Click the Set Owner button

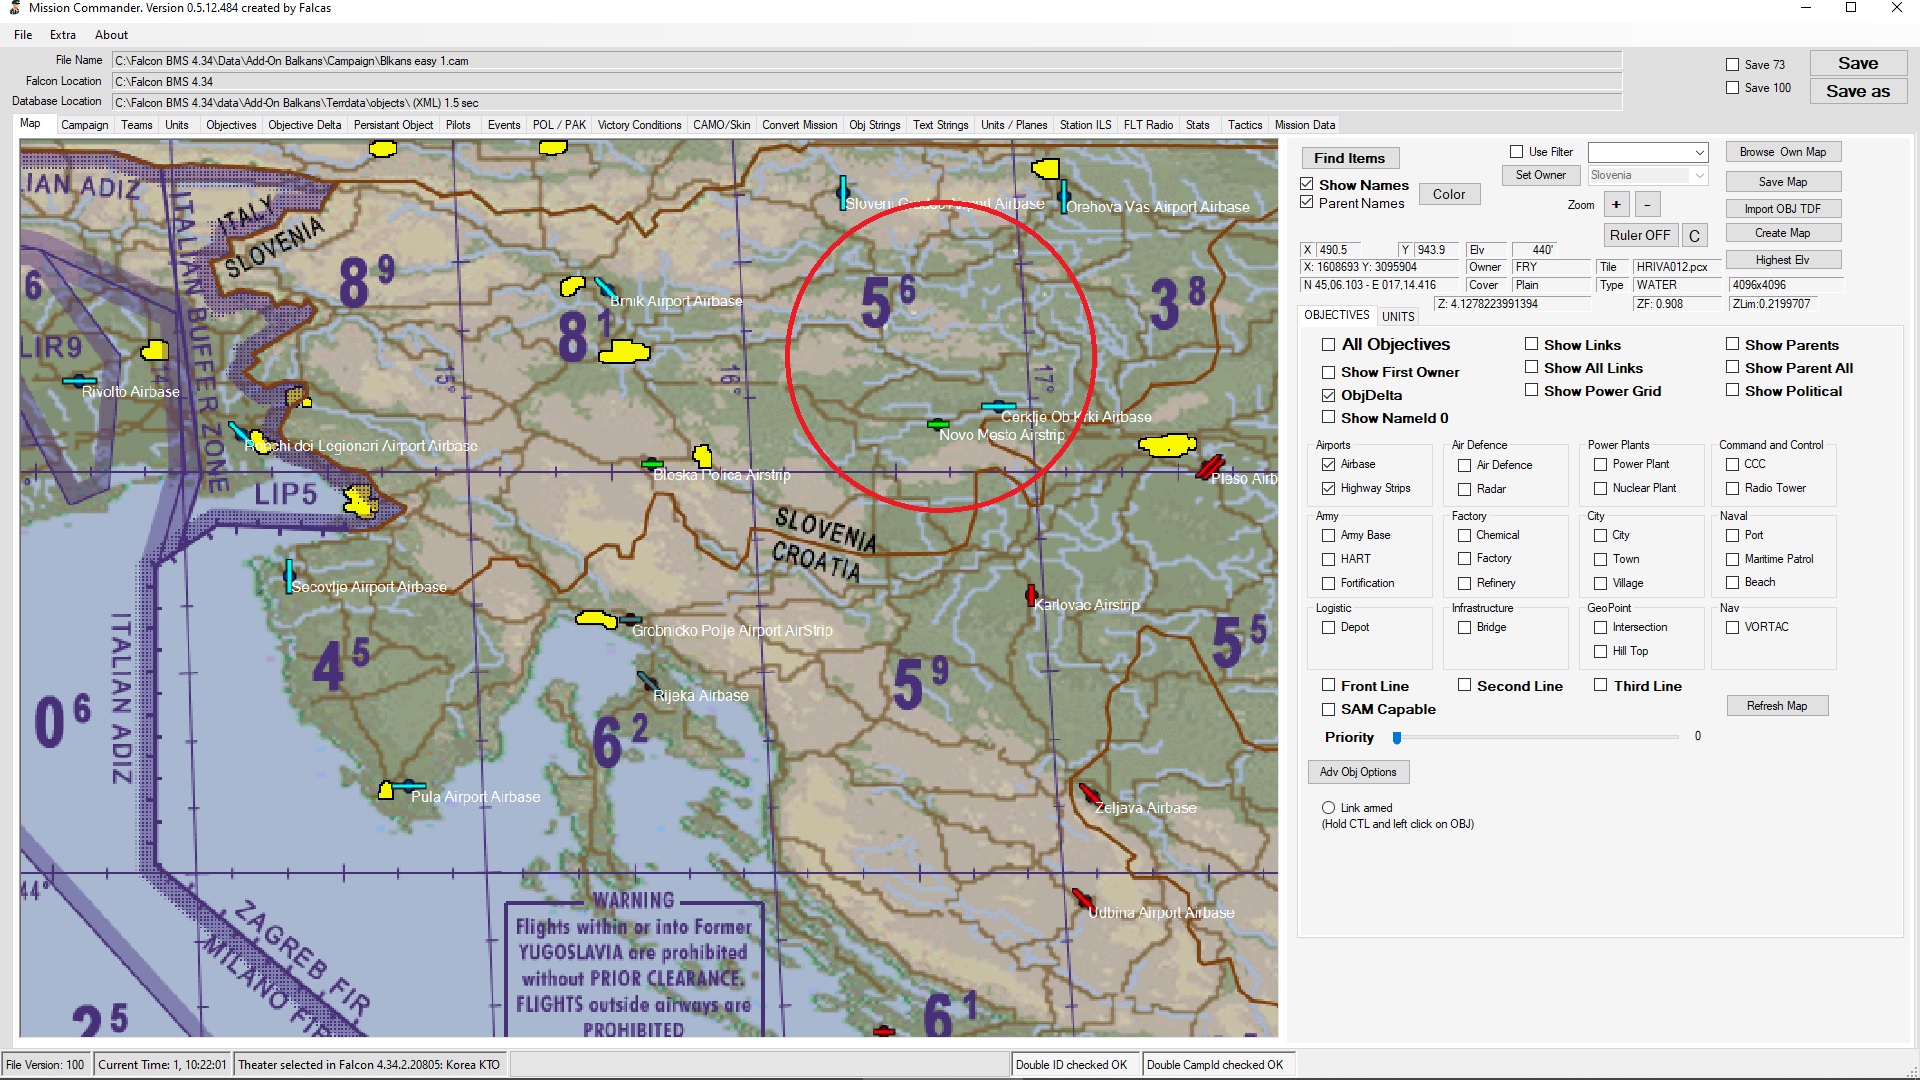coord(1541,175)
